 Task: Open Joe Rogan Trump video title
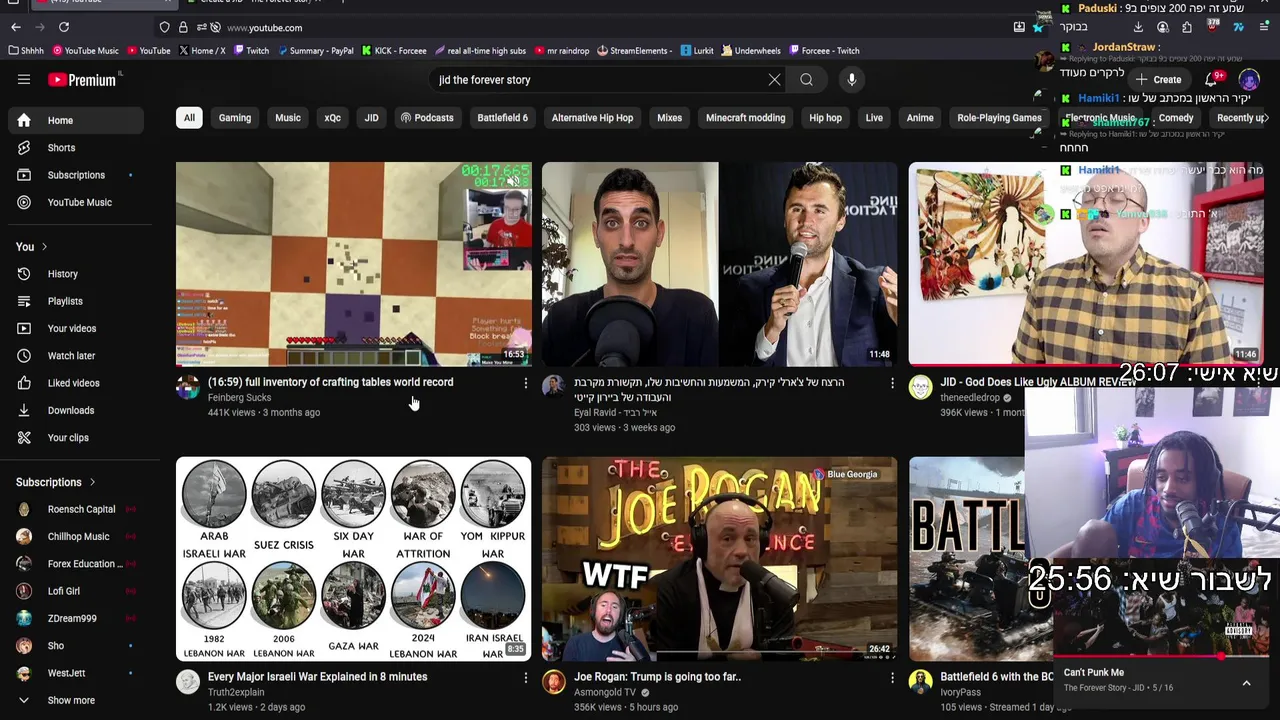(657, 677)
